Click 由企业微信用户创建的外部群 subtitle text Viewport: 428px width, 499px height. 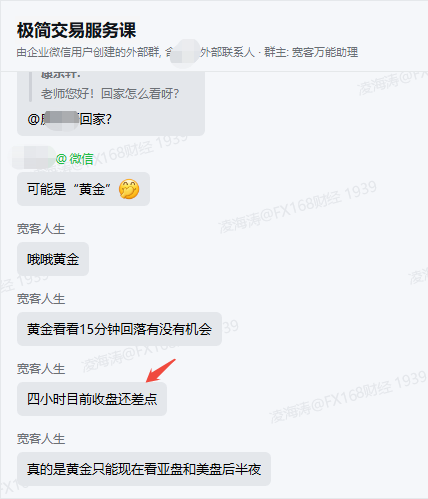click(x=88, y=52)
